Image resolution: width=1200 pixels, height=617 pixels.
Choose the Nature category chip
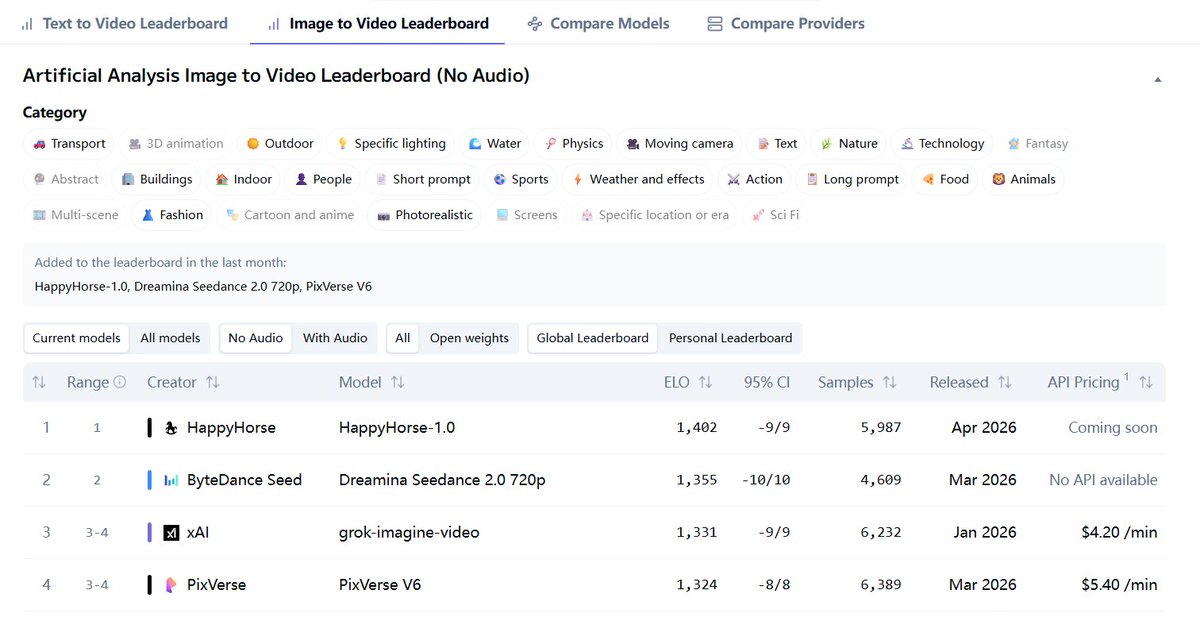[x=849, y=144]
